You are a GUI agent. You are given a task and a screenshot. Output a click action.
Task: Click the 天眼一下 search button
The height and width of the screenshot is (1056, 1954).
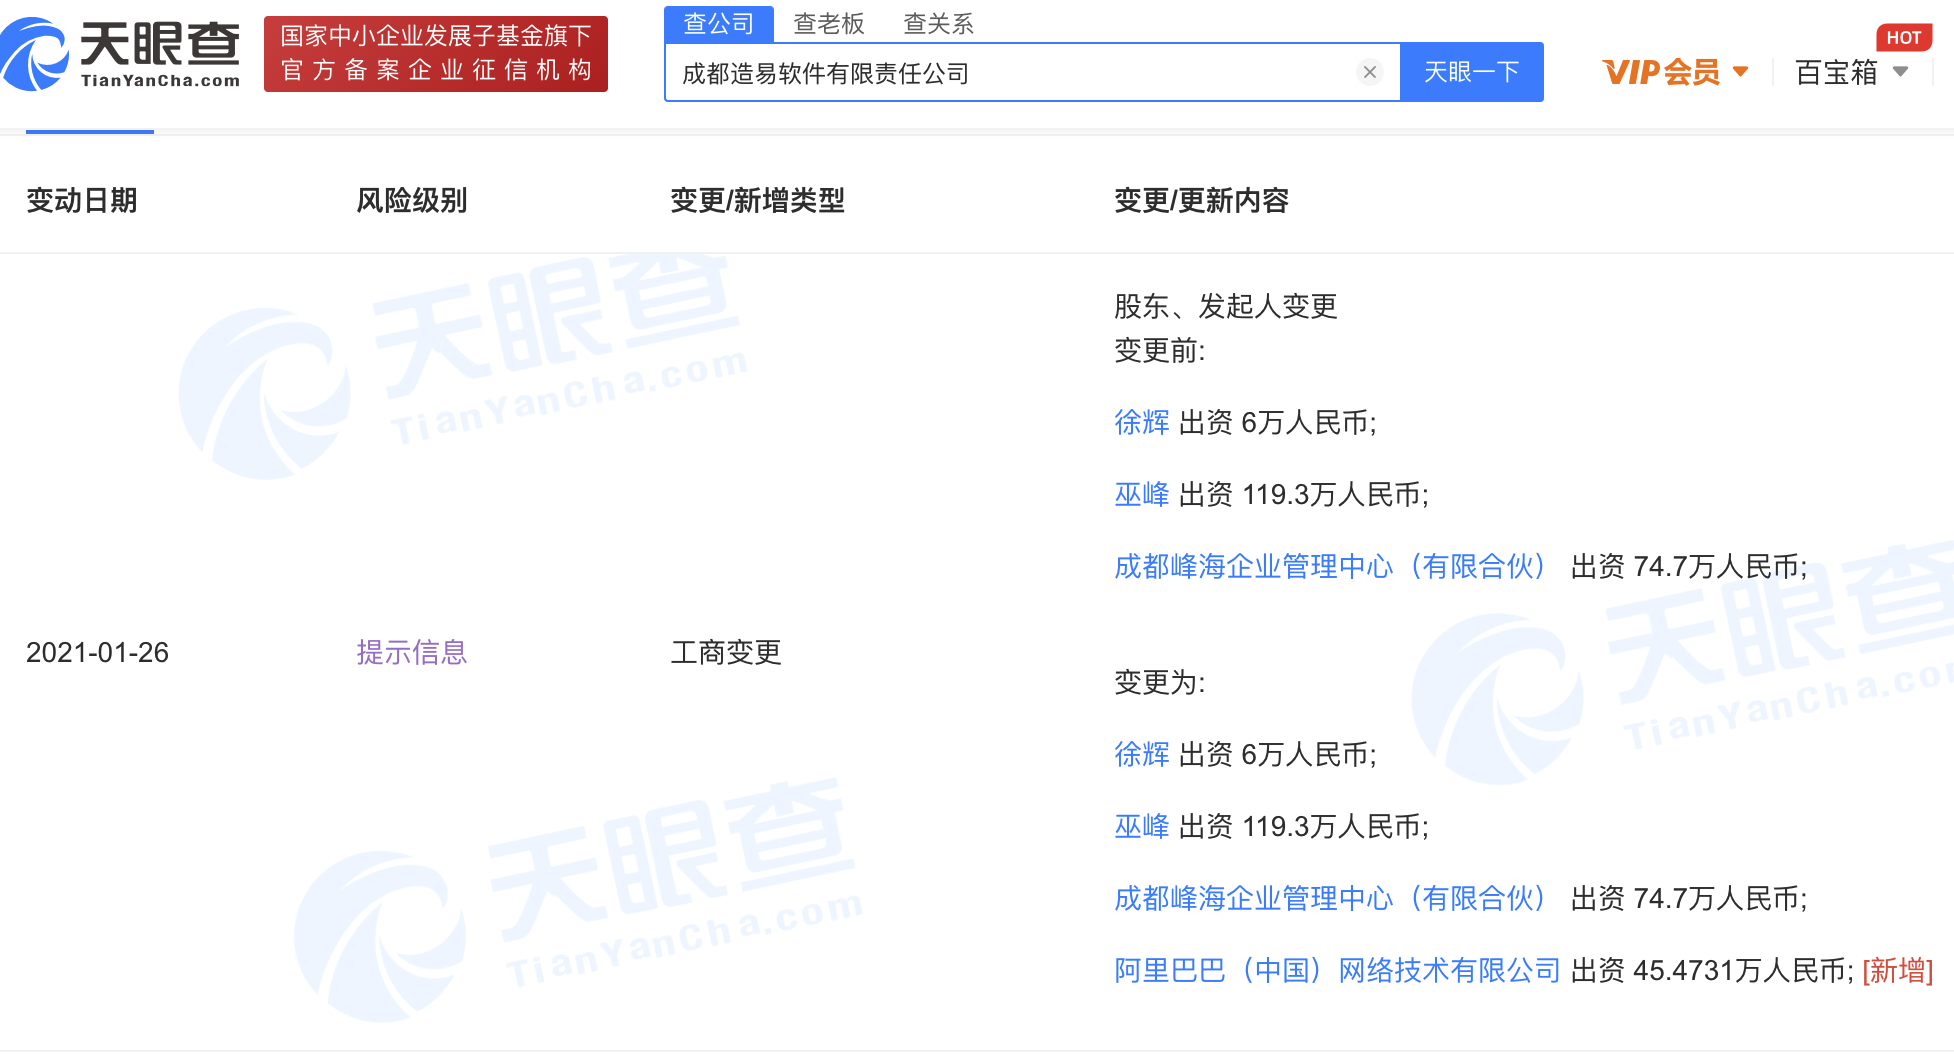(1471, 72)
